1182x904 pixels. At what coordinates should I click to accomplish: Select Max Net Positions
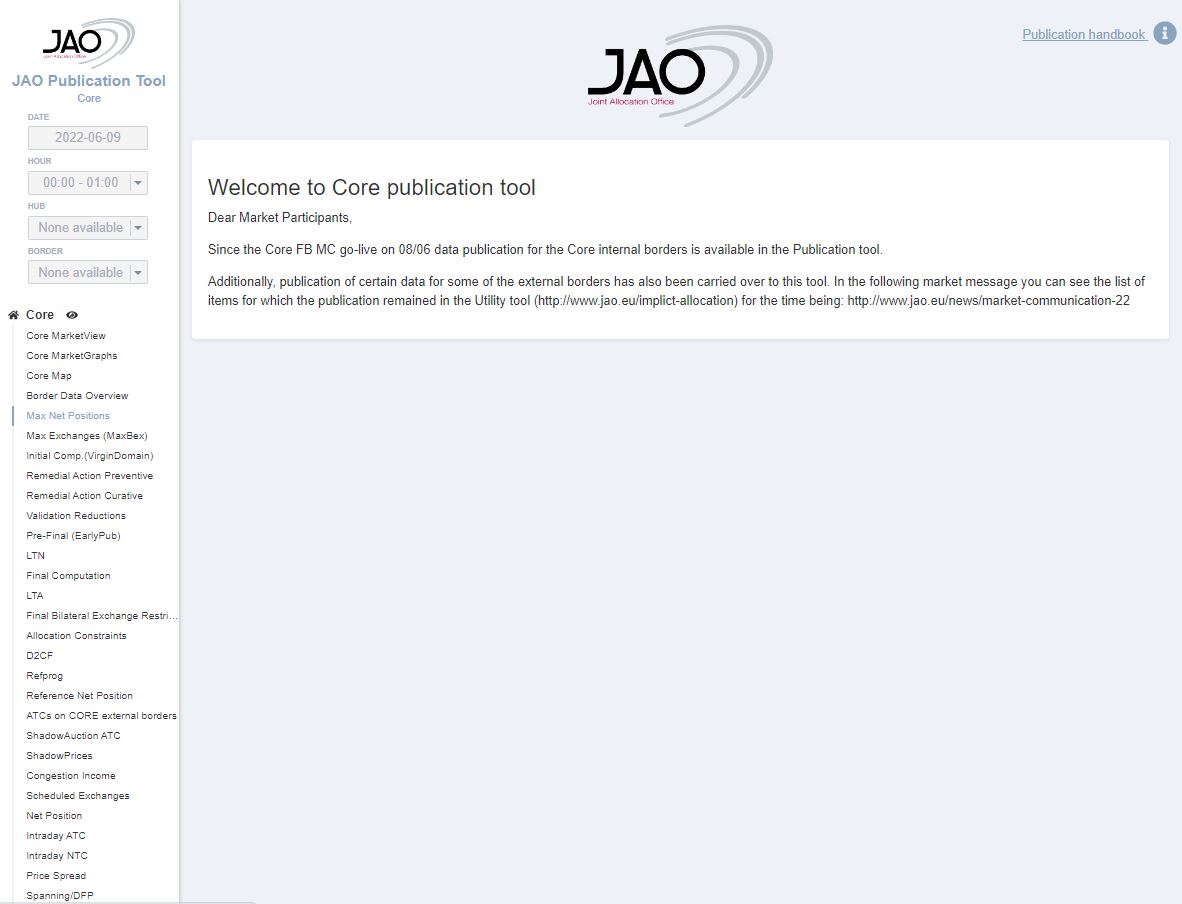[x=68, y=415]
